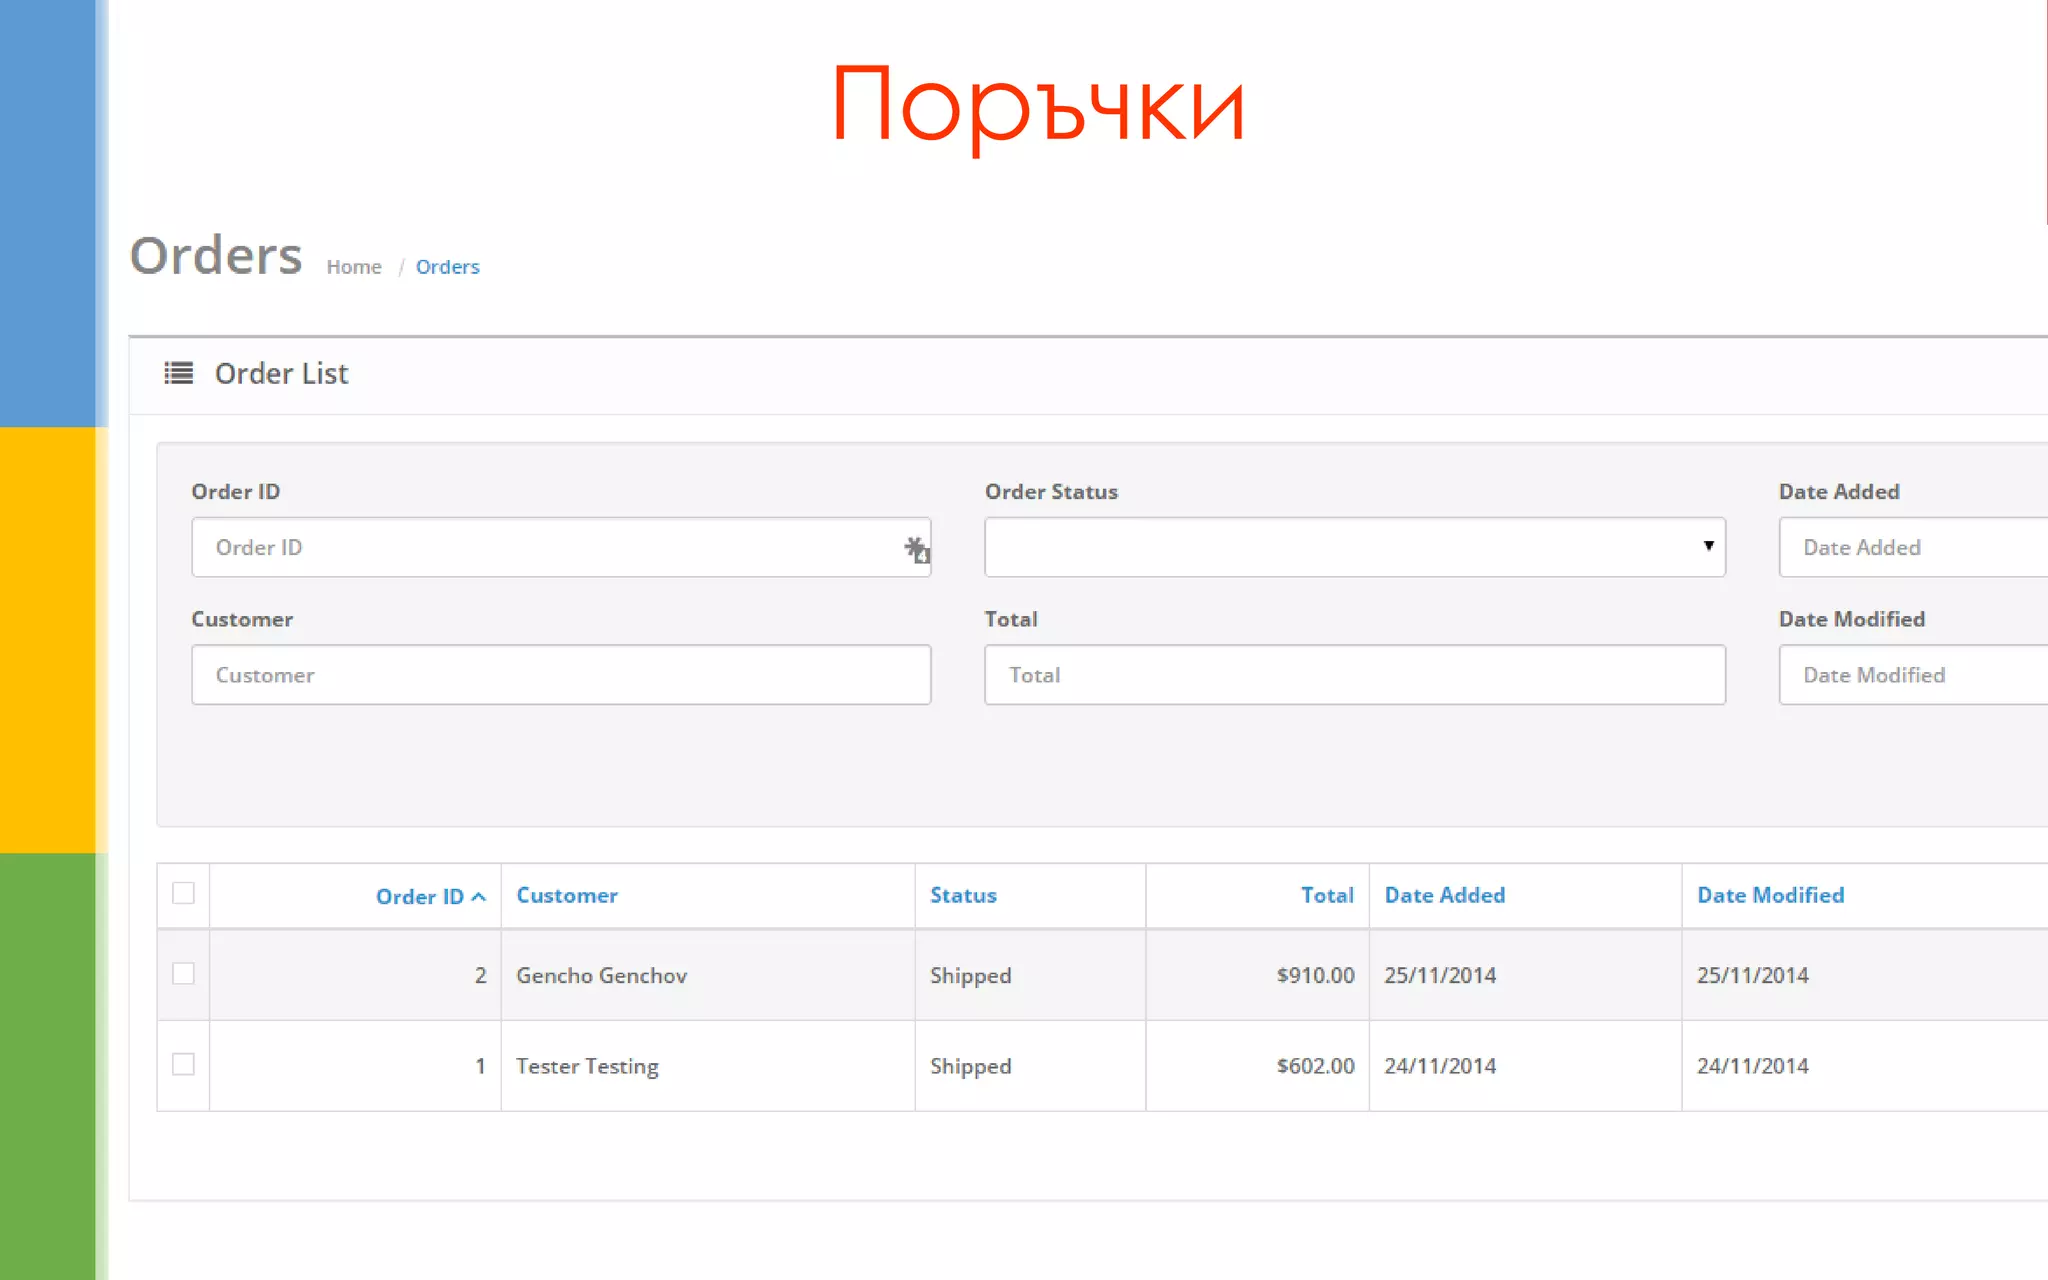Sort table by Customer column
The width and height of the screenshot is (2048, 1280).
pyautogui.click(x=567, y=895)
